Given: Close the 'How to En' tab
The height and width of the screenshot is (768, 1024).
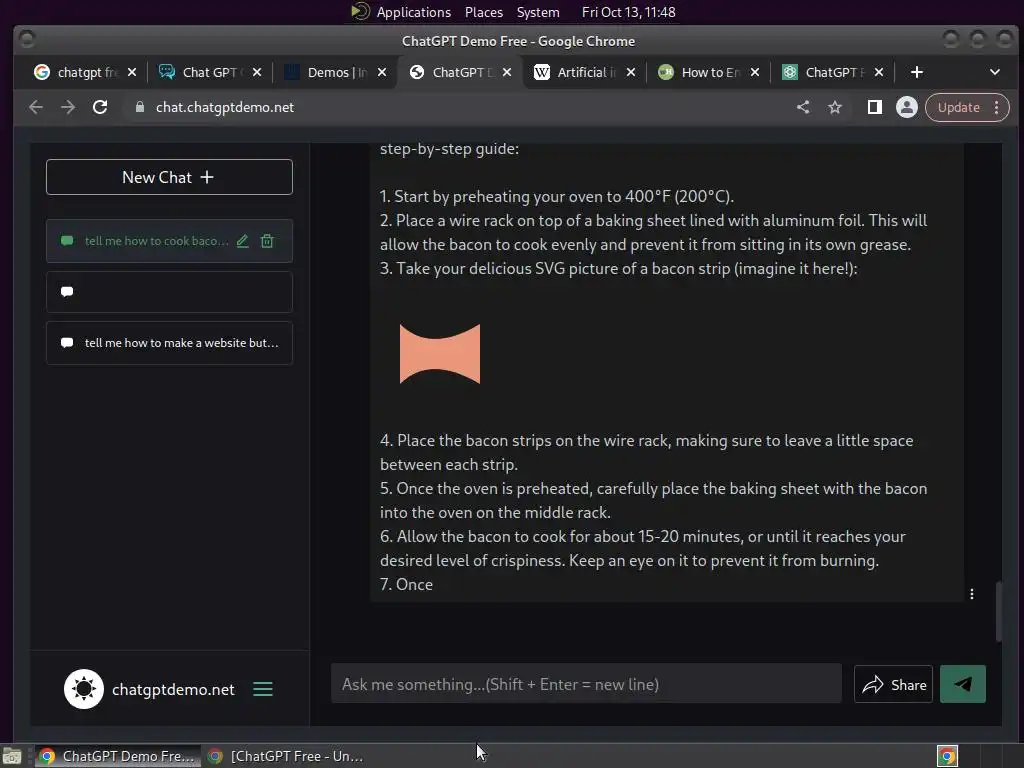Looking at the screenshot, I should (755, 72).
